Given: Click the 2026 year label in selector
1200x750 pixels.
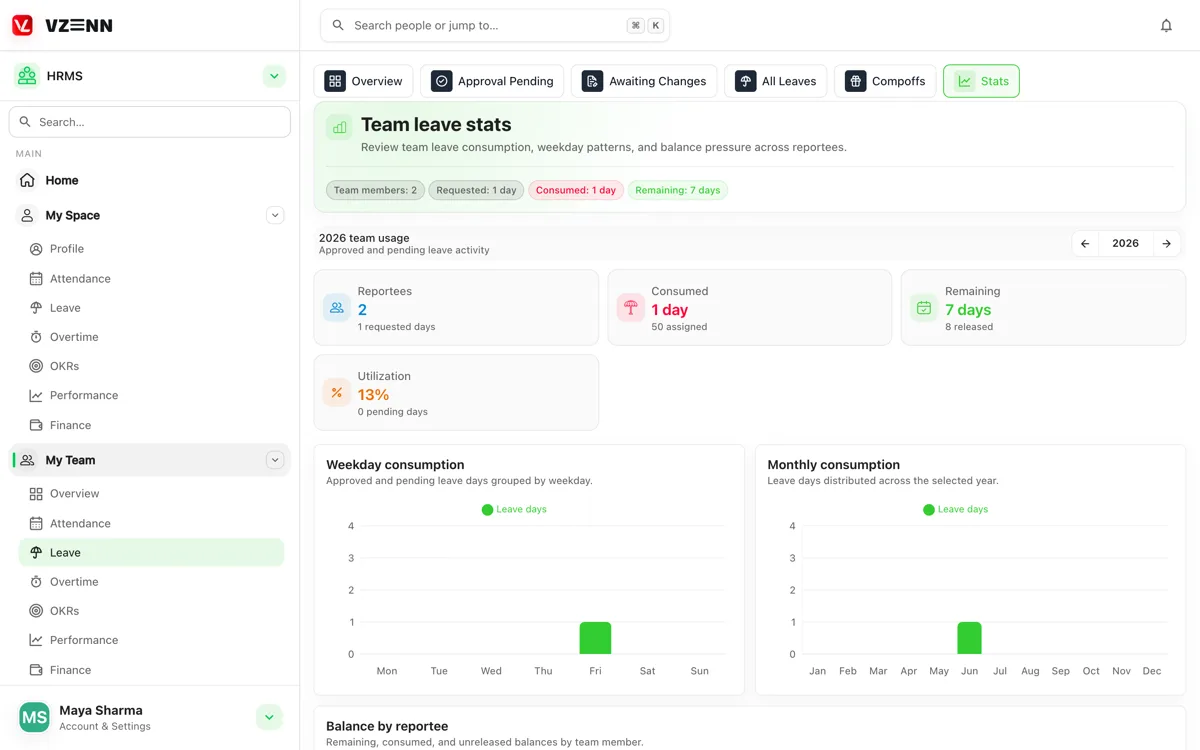Looking at the screenshot, I should (x=1125, y=243).
